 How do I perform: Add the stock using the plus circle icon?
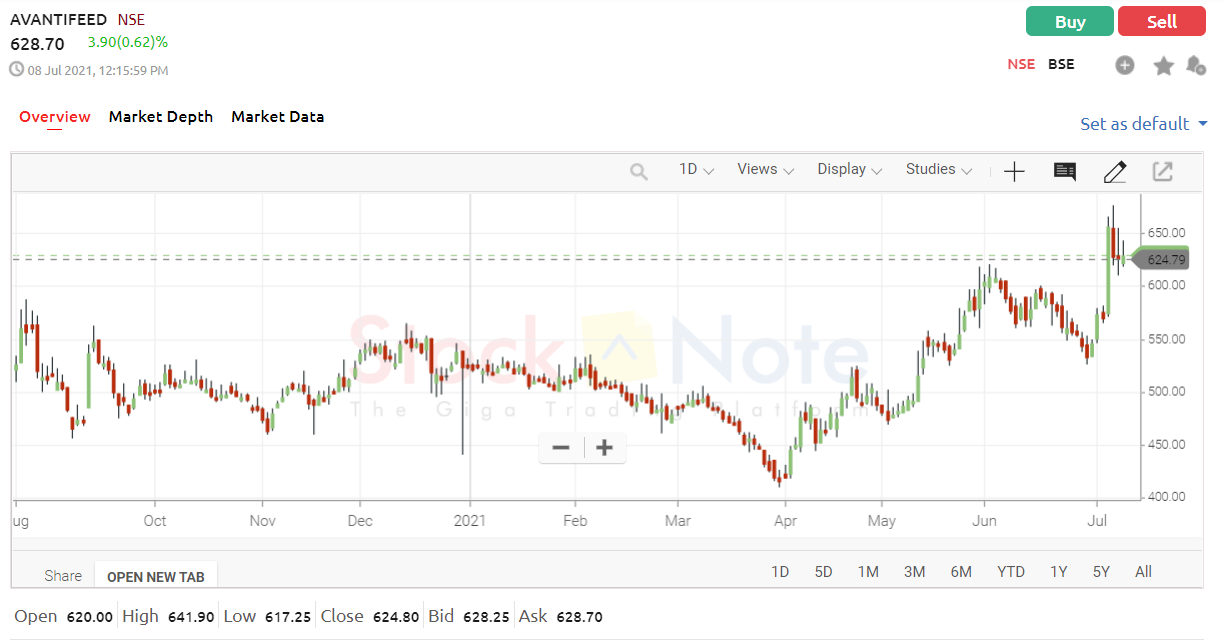click(x=1125, y=65)
